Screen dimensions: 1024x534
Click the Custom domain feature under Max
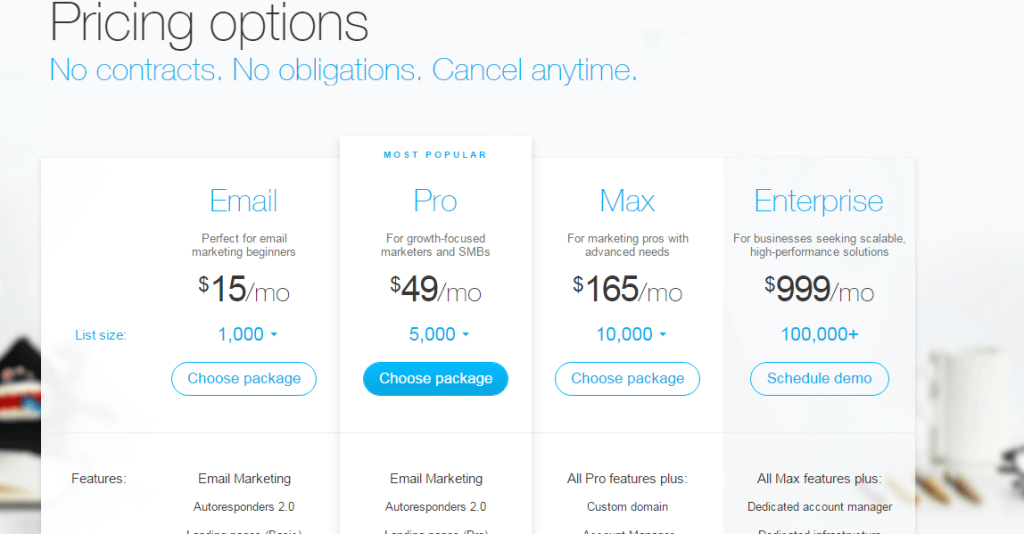(x=627, y=507)
